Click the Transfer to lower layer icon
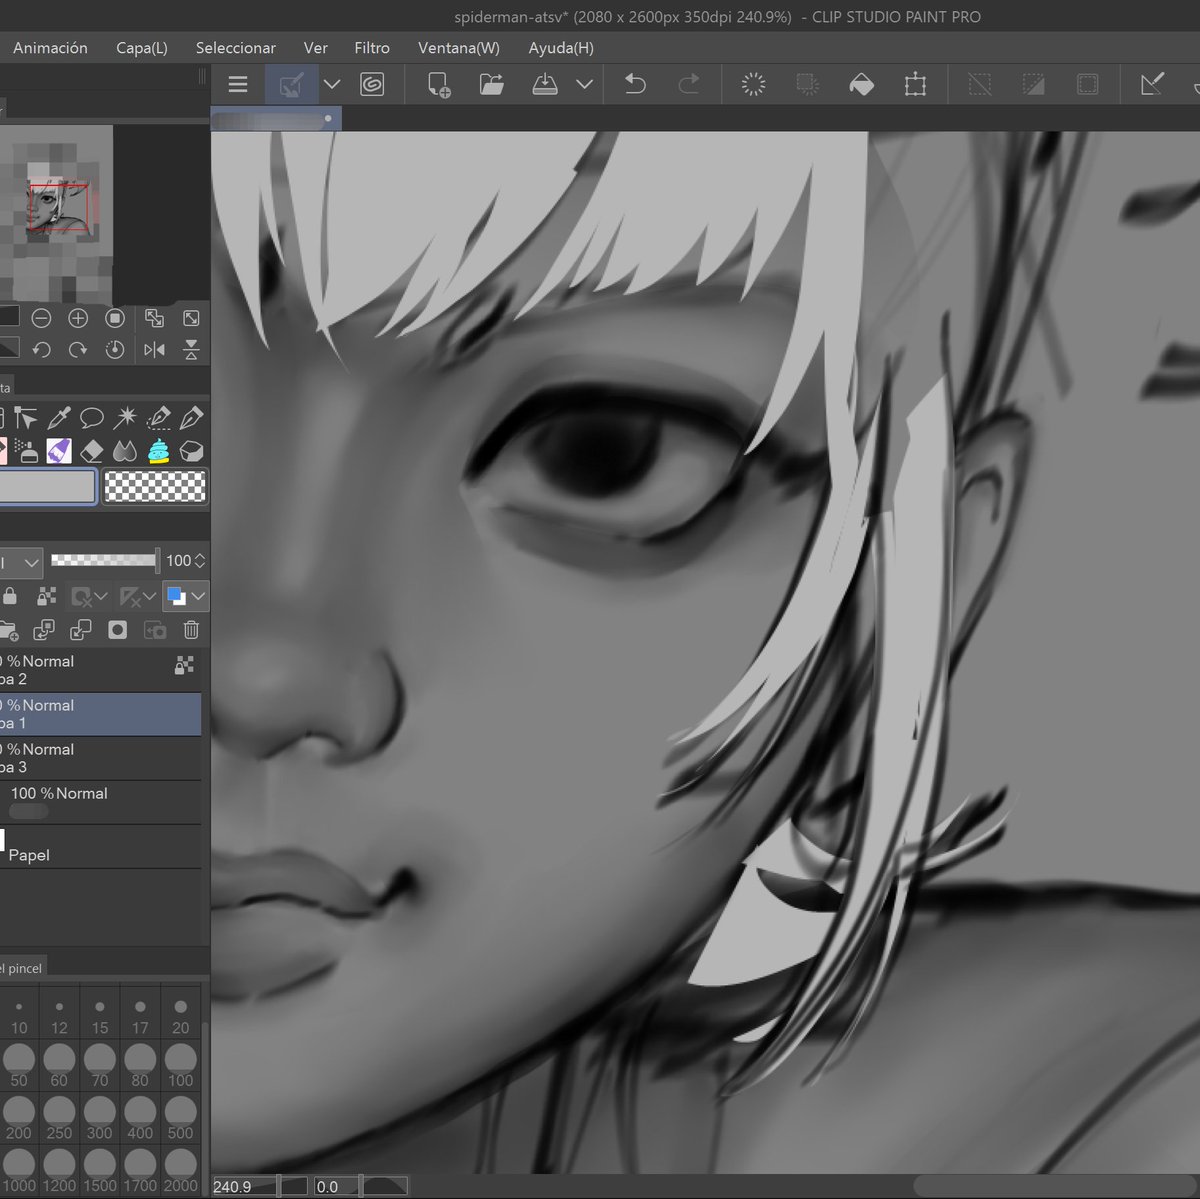This screenshot has width=1200, height=1199. pyautogui.click(x=43, y=630)
